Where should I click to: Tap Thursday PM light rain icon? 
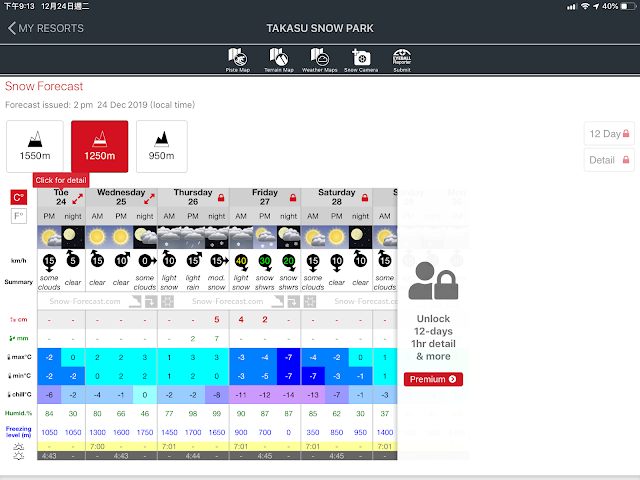(x=193, y=237)
